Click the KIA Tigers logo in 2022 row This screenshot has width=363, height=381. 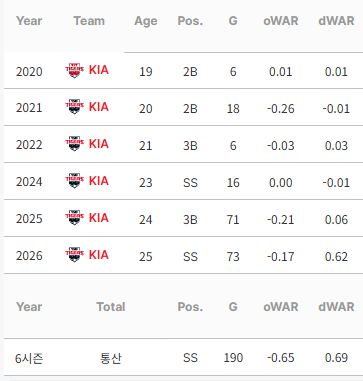click(74, 144)
